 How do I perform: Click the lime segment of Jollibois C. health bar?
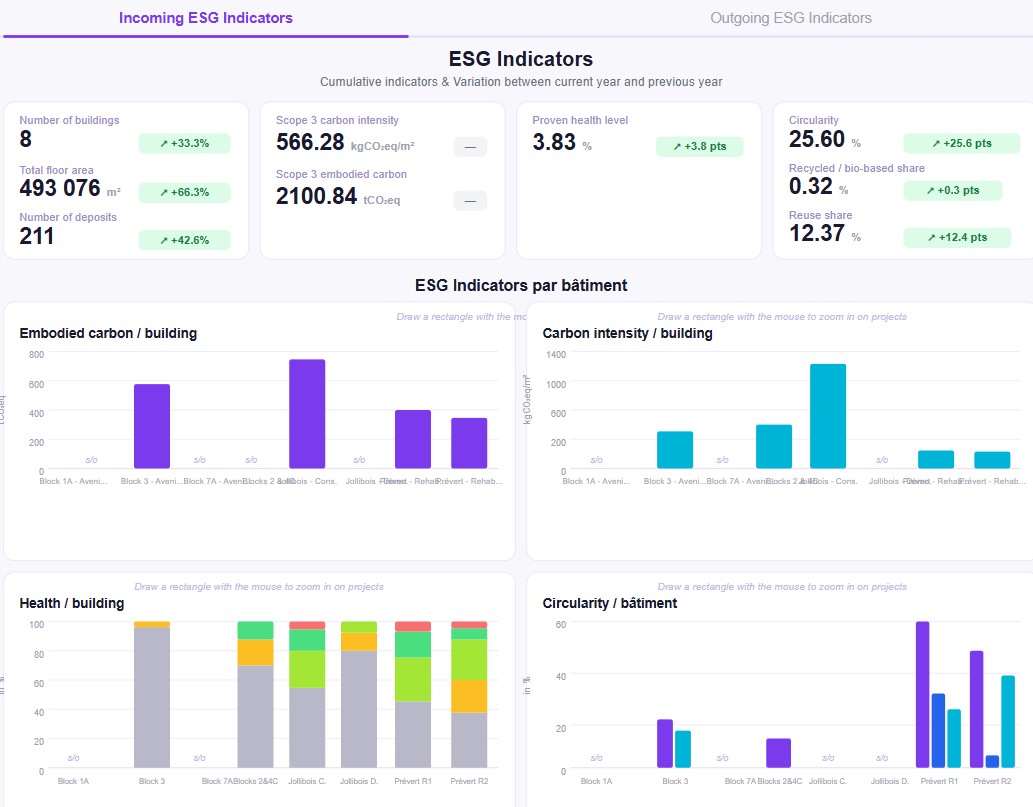tap(307, 669)
